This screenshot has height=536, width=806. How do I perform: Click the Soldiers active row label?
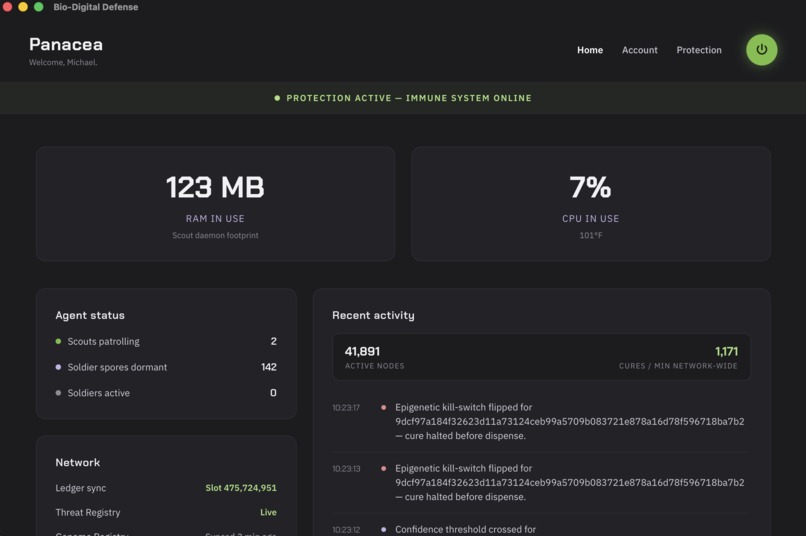[99, 393]
